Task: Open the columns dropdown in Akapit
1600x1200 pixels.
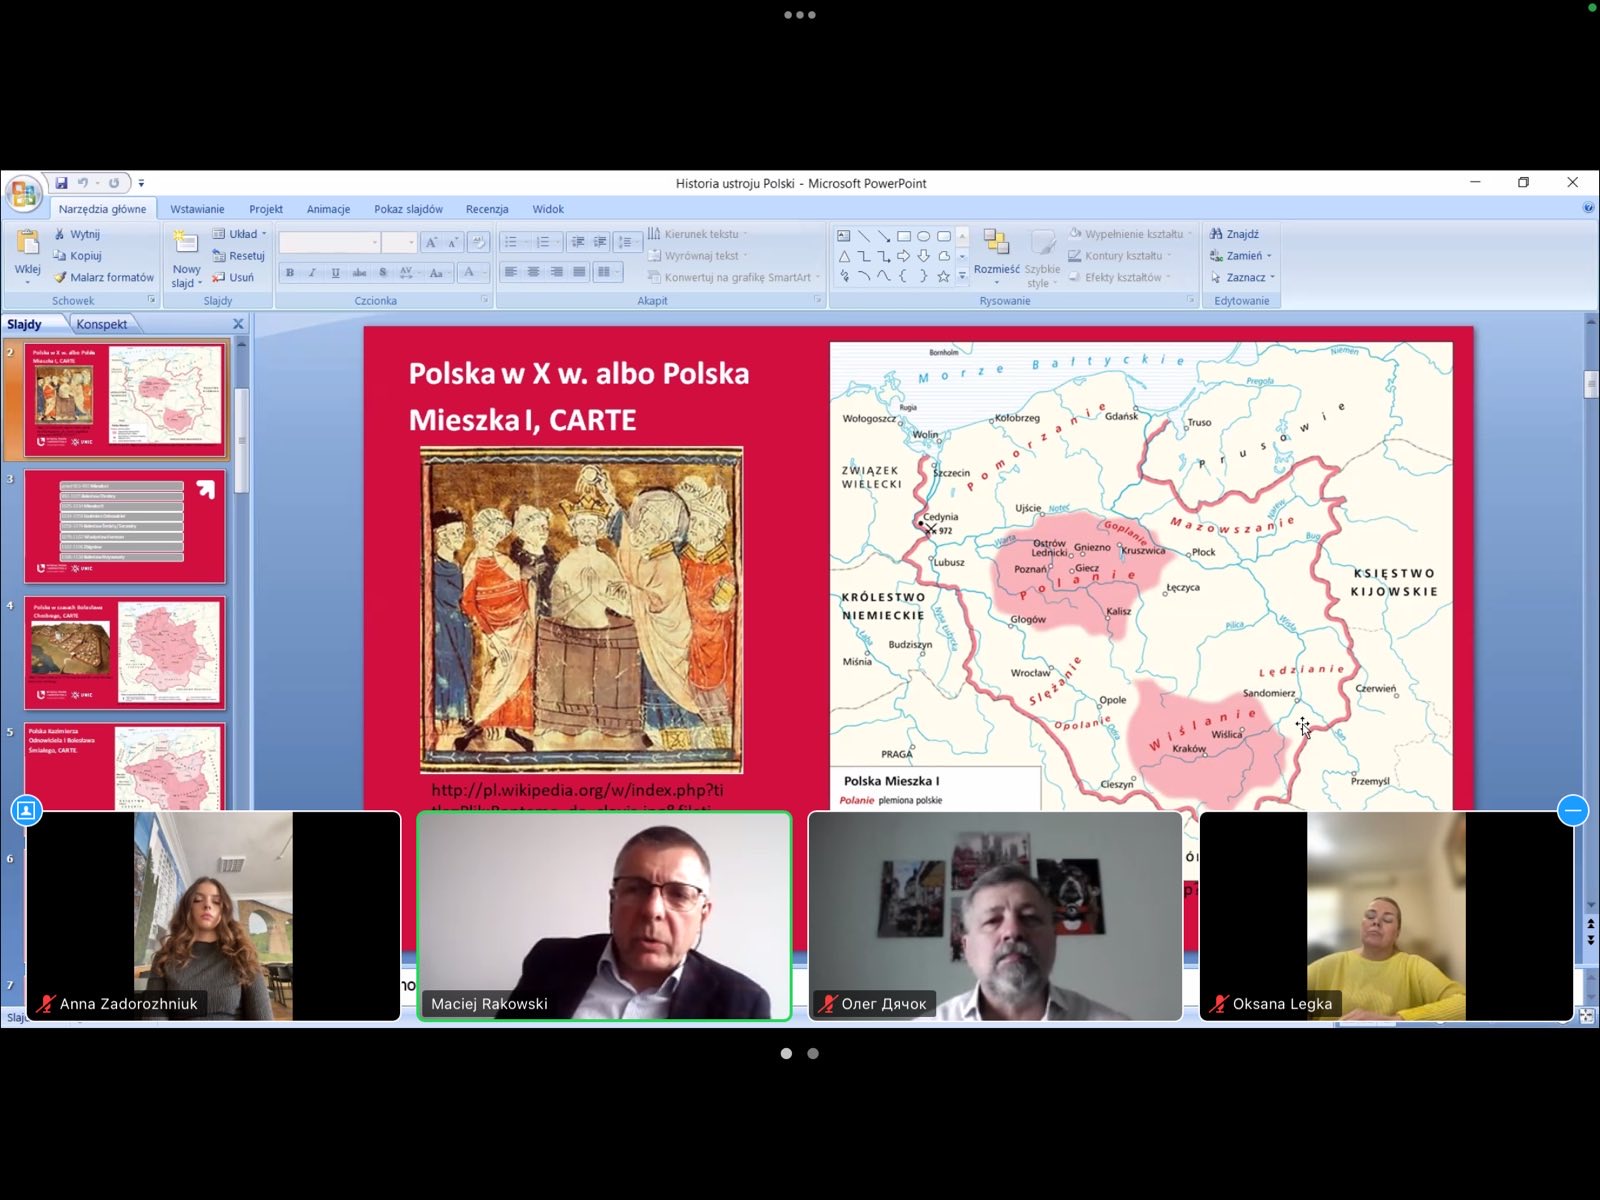Action: coord(607,272)
